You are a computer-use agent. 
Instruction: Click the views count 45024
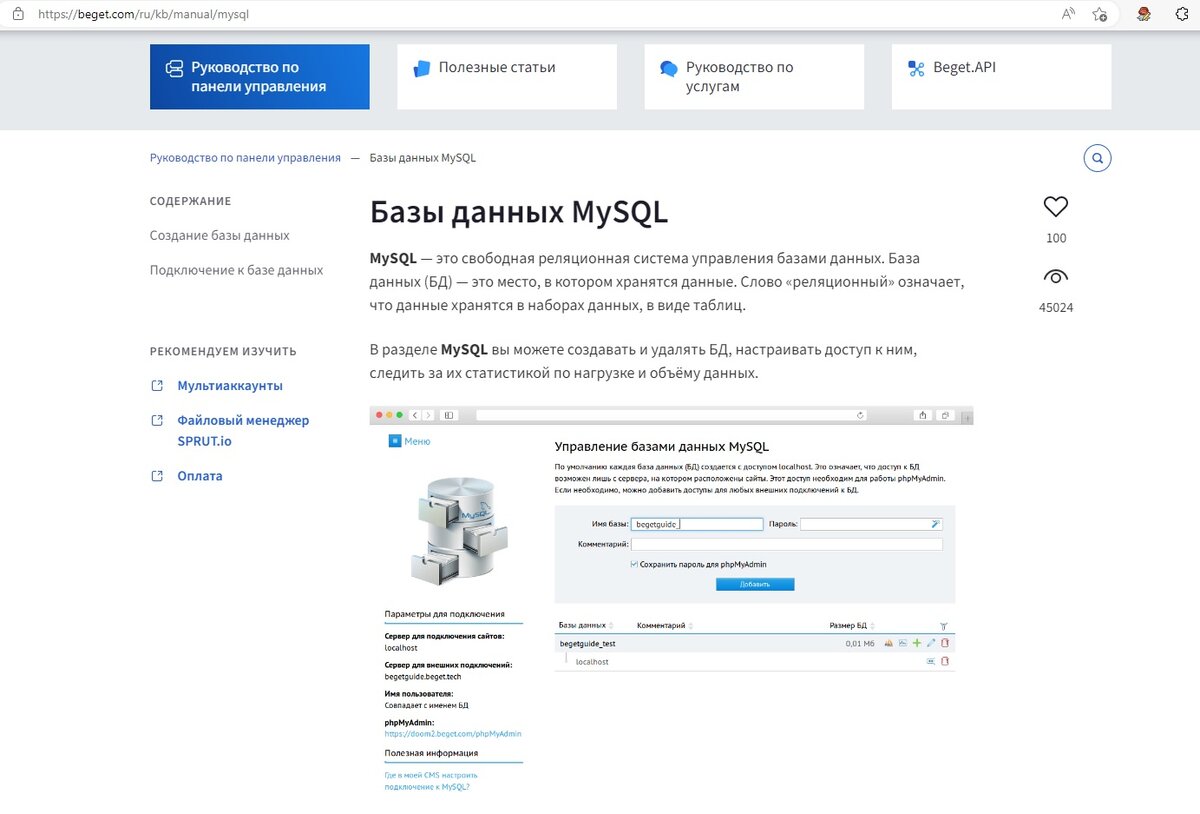[x=1056, y=307]
